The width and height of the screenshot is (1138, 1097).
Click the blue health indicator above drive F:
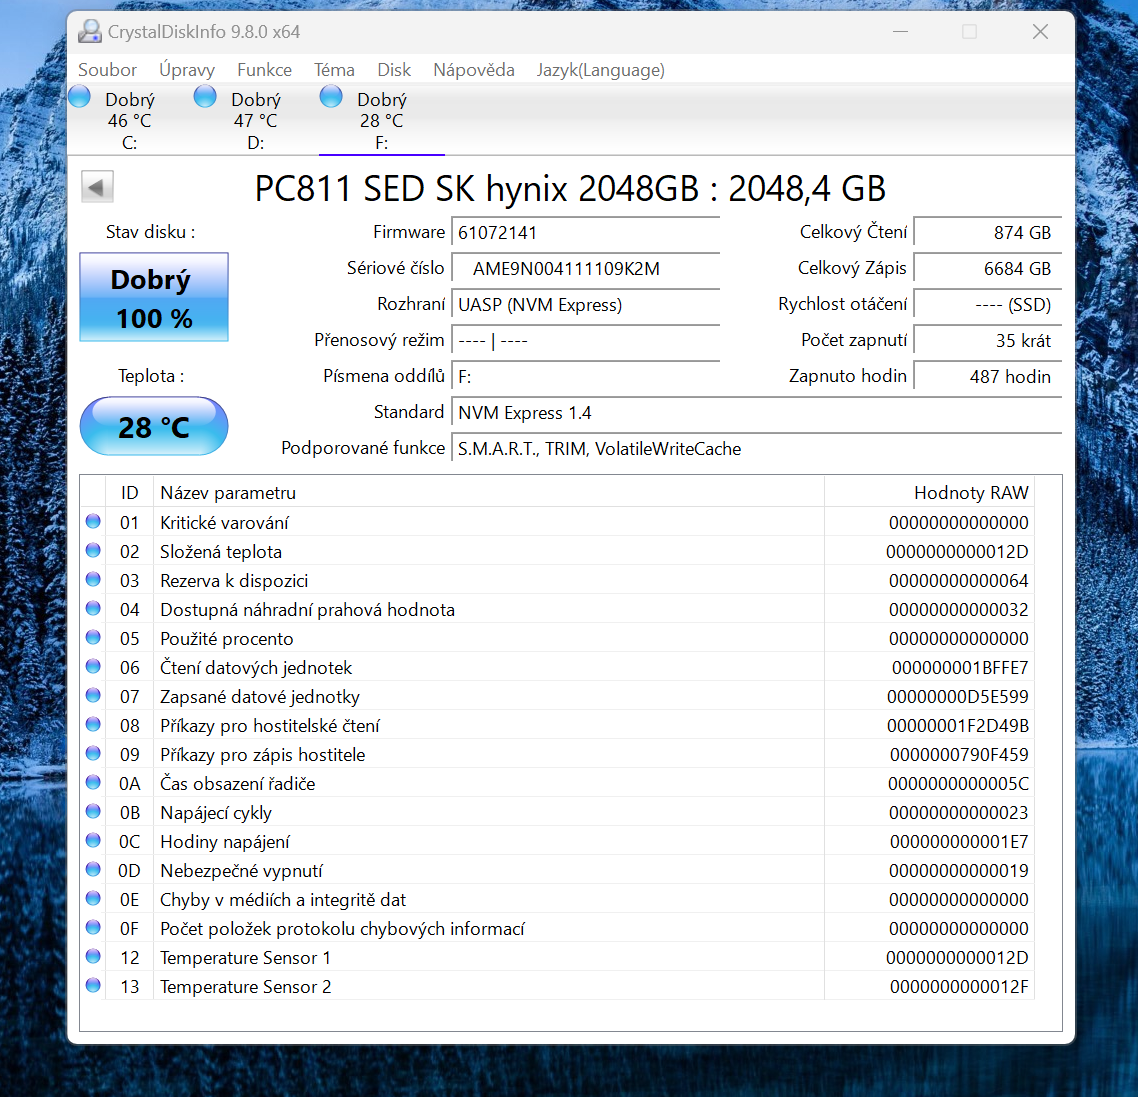click(331, 95)
